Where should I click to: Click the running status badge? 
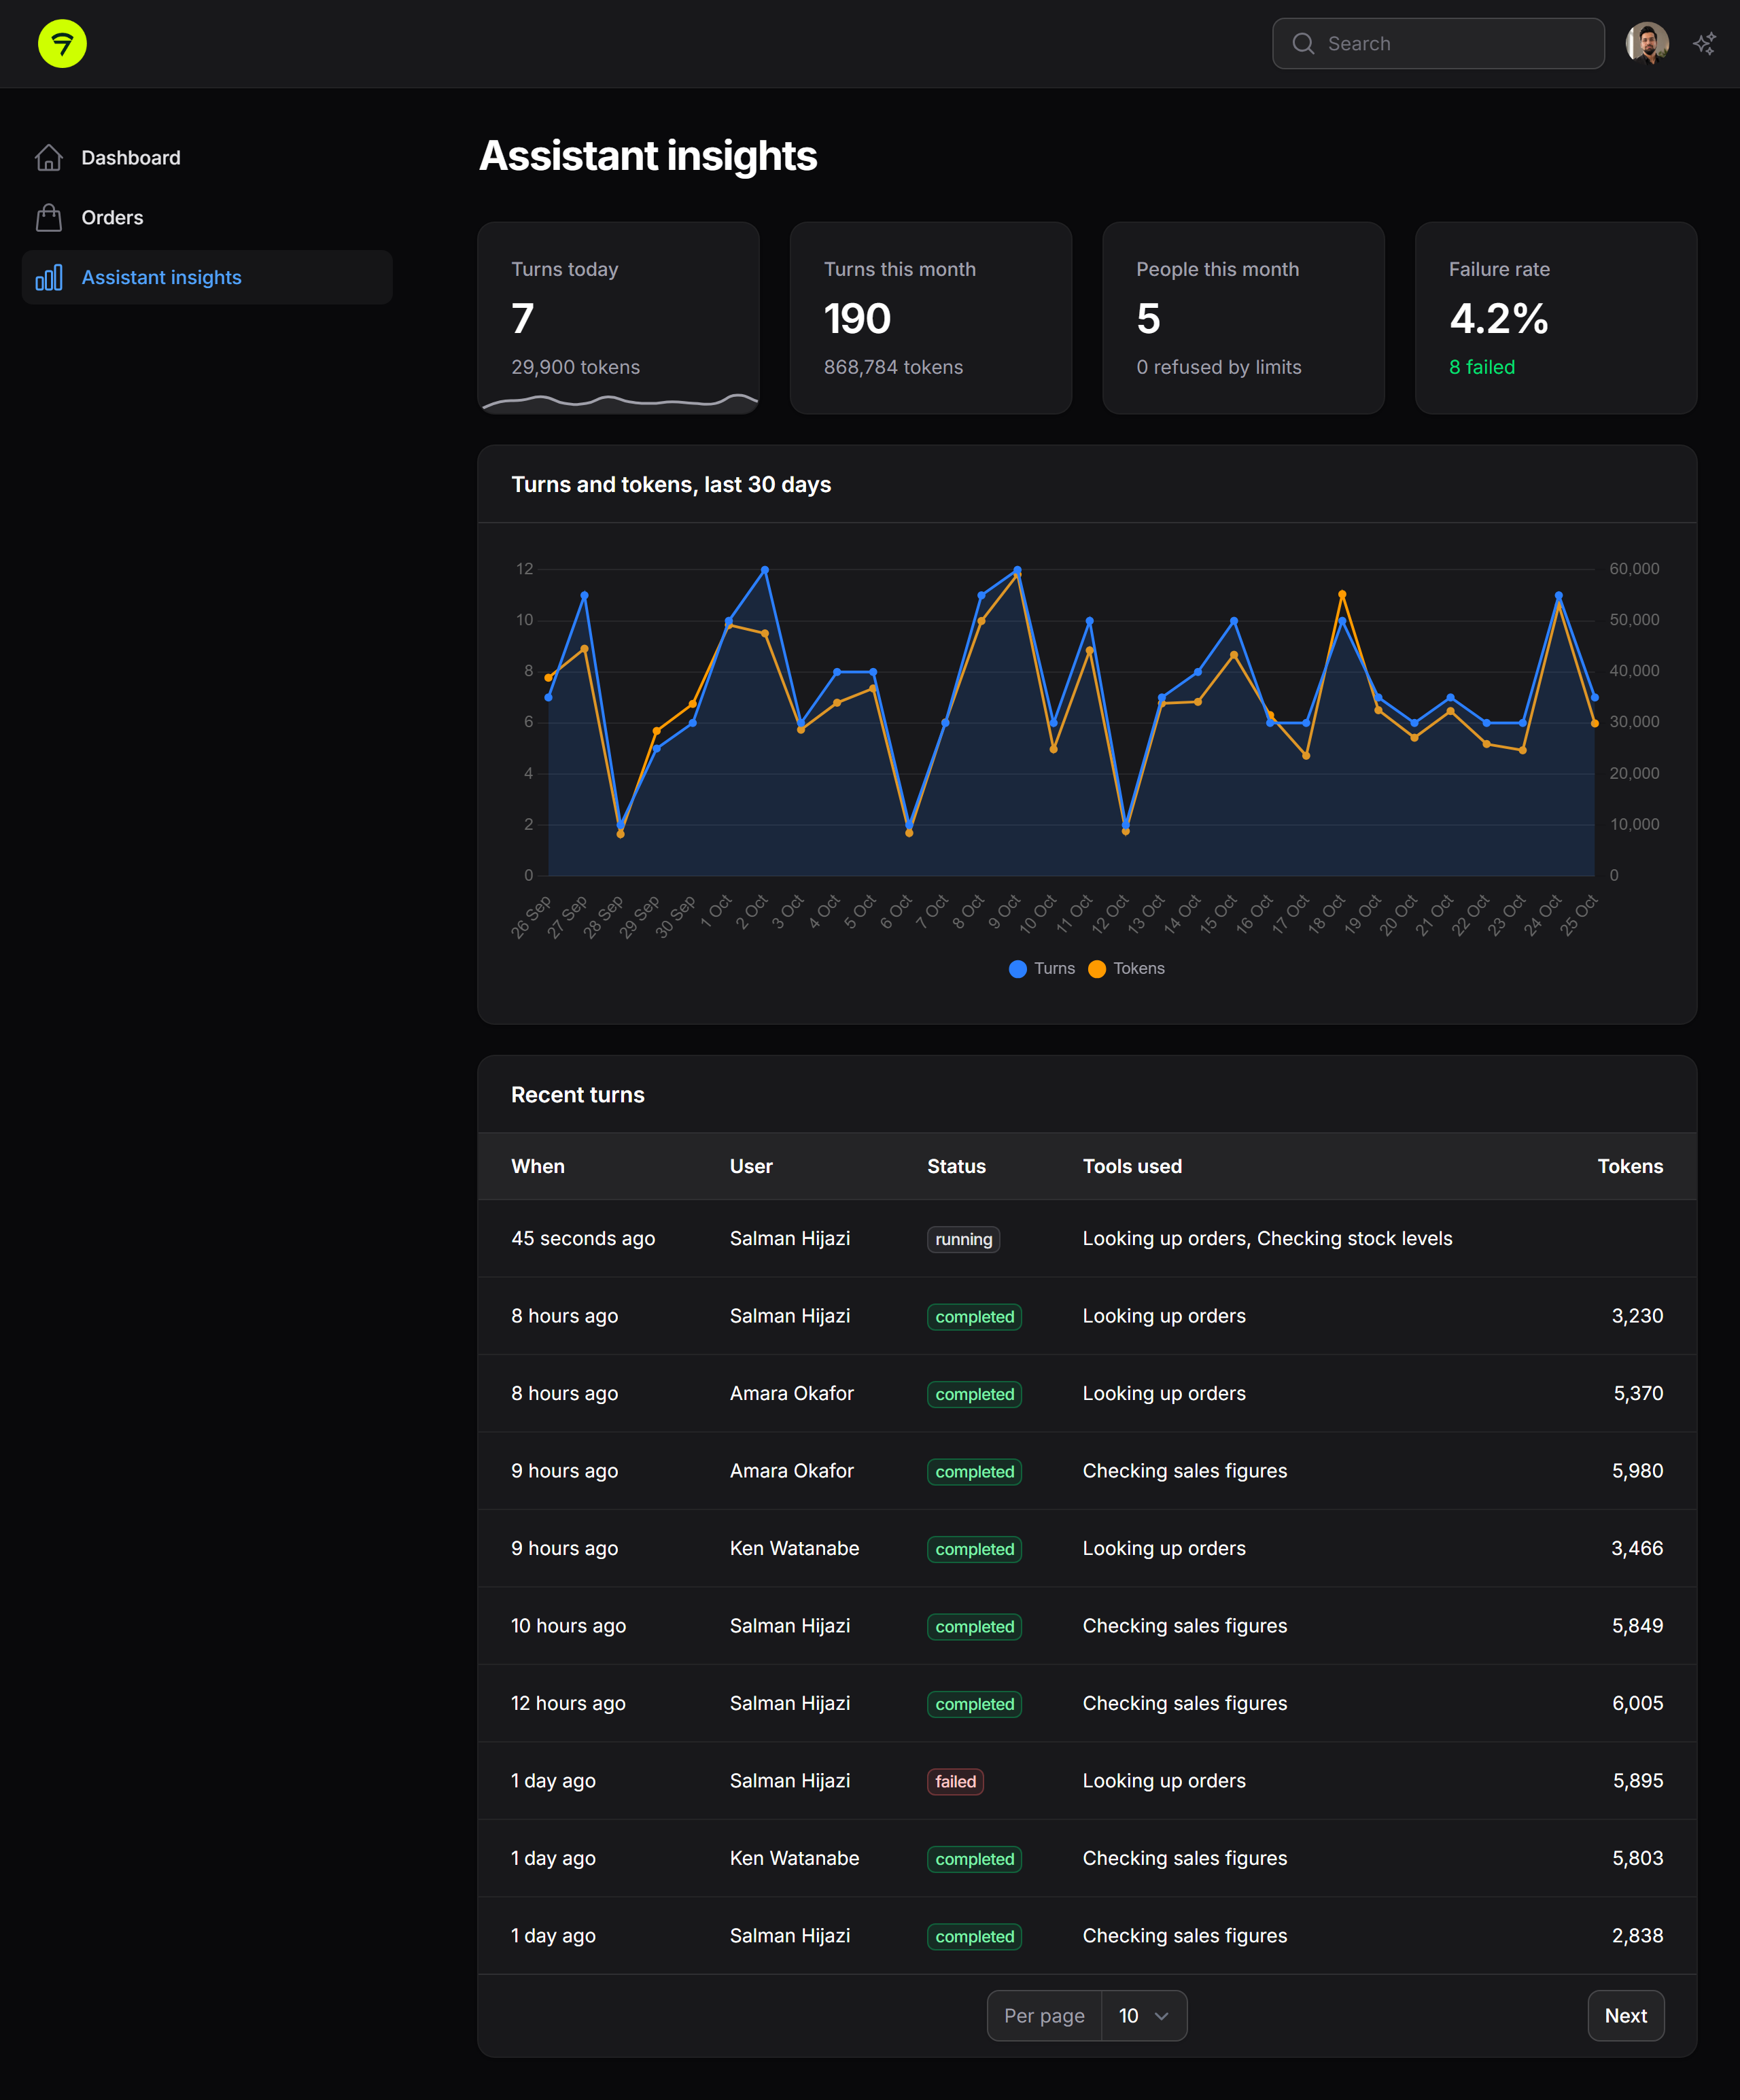tap(963, 1240)
